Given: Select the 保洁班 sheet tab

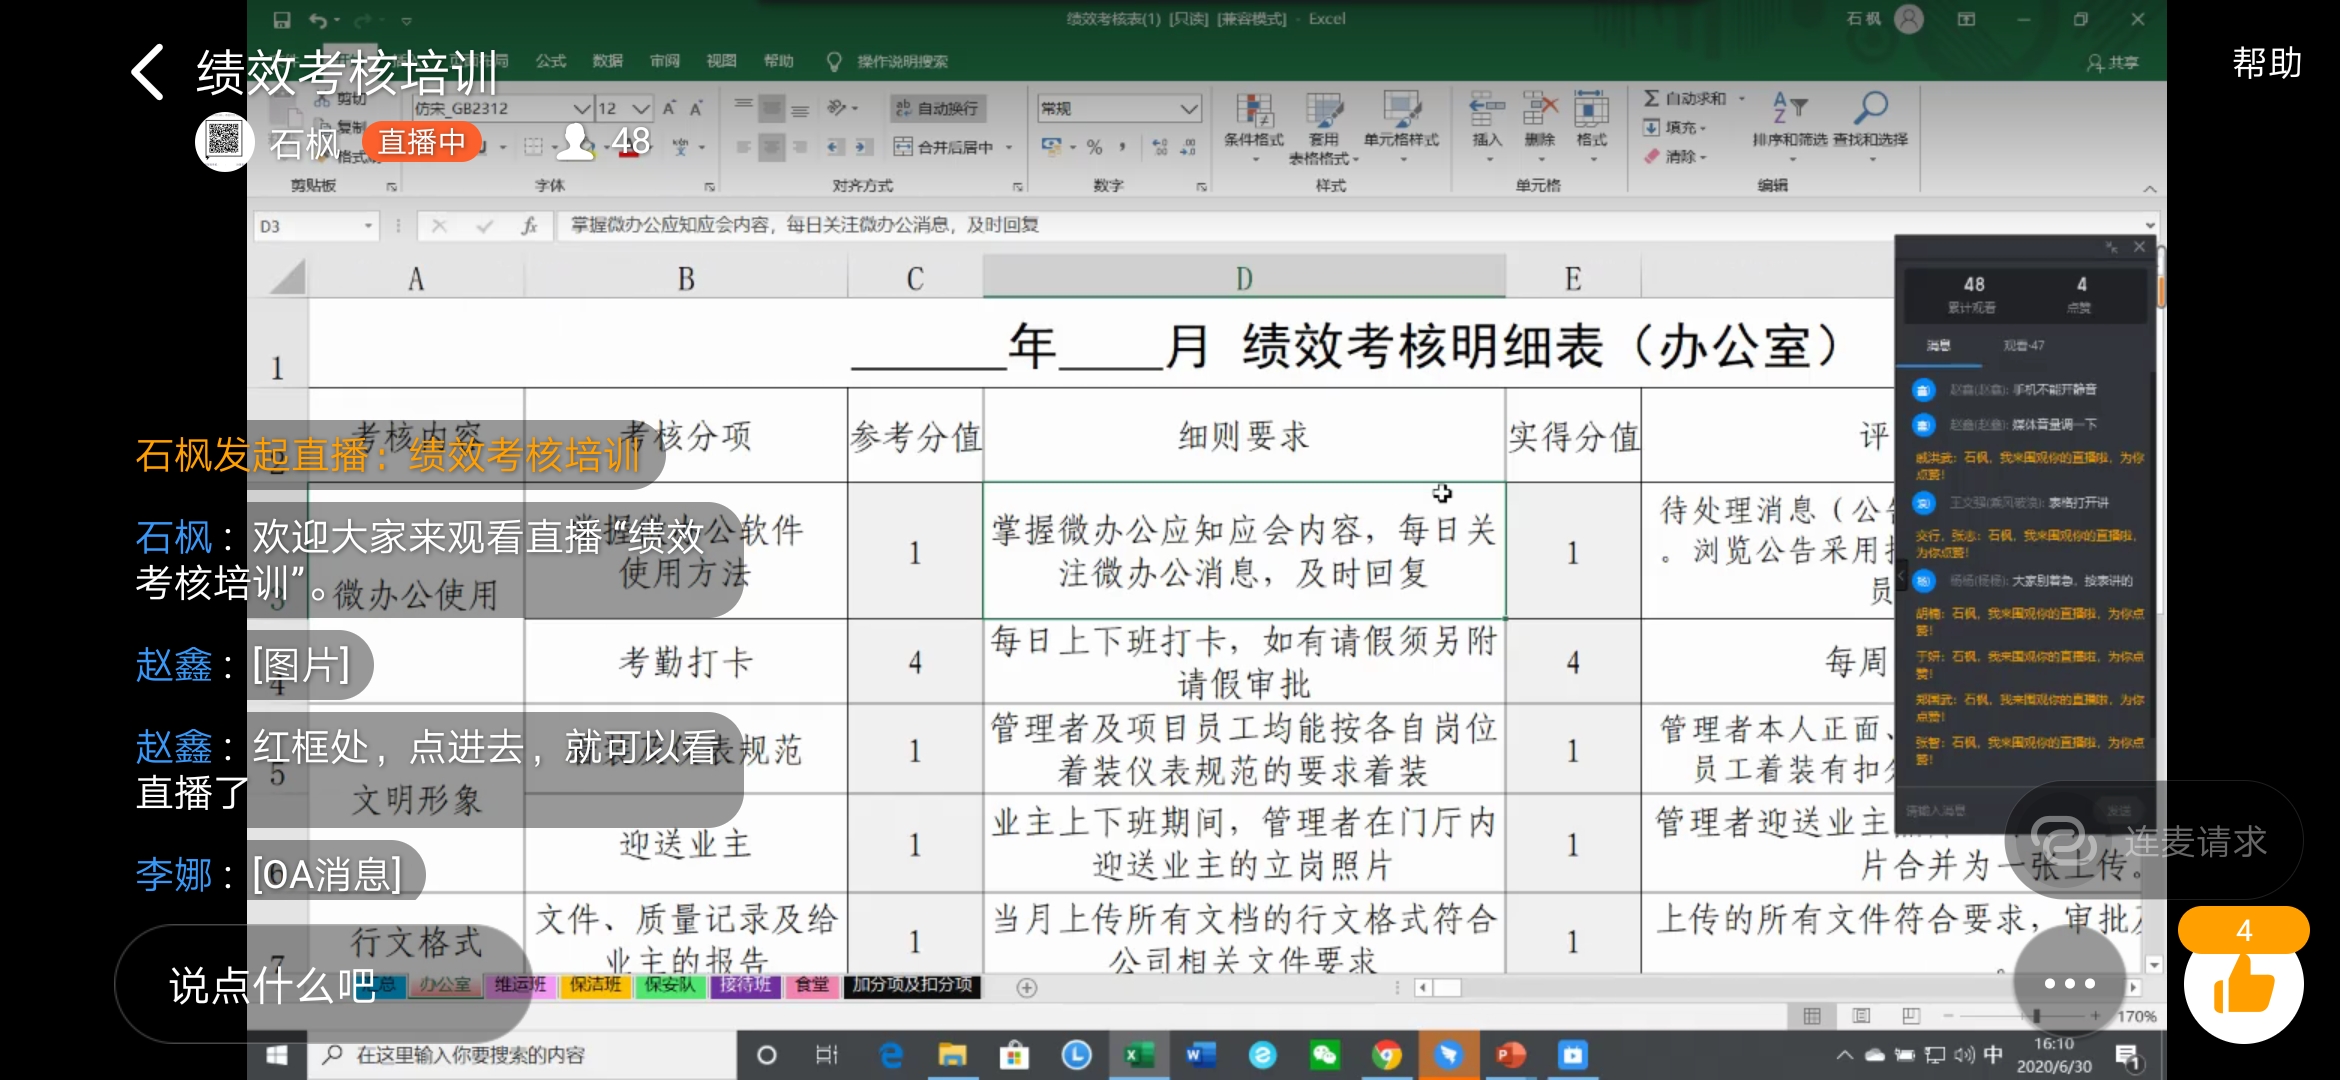Looking at the screenshot, I should point(595,985).
